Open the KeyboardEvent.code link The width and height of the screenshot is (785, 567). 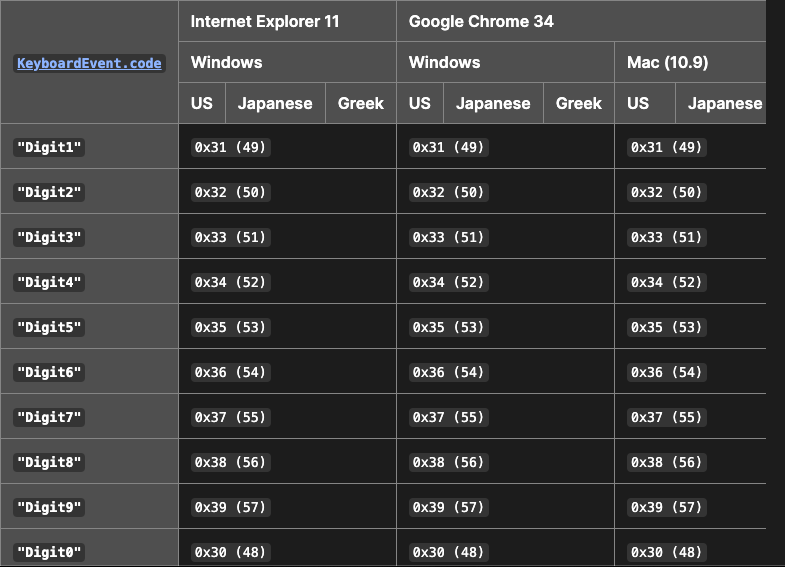[x=89, y=64]
